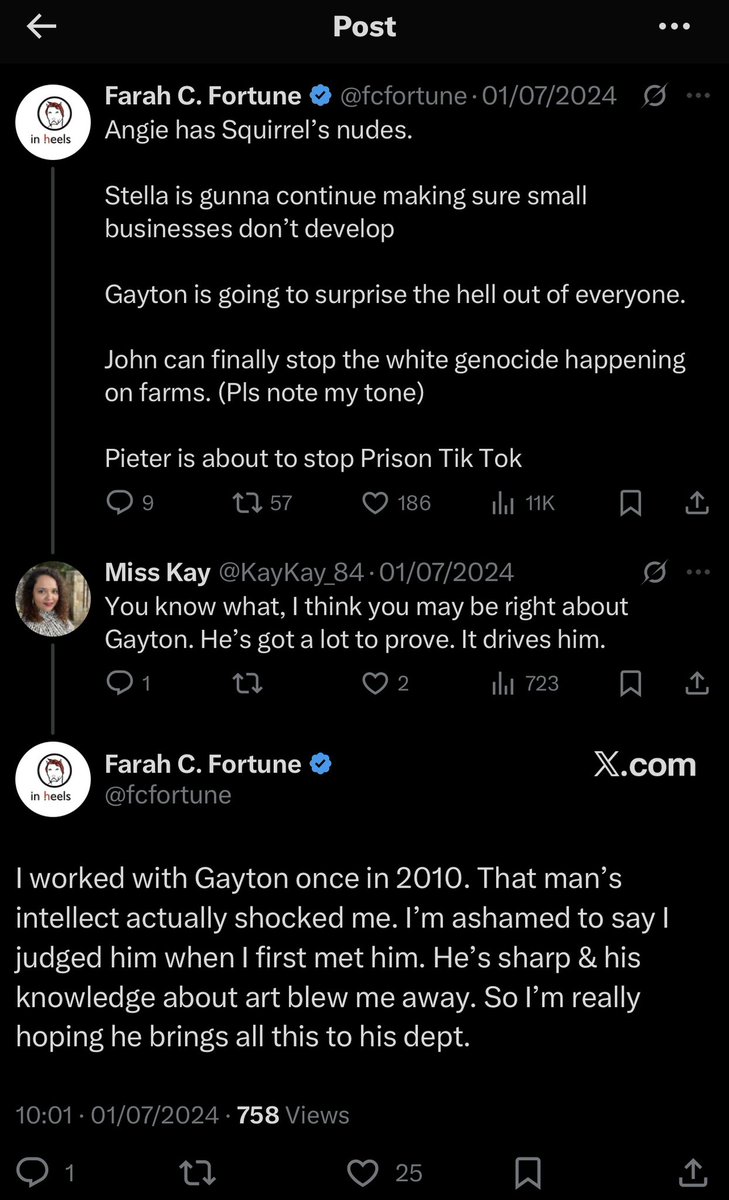Open more options on Farah's first tweet
Screen dimensions: 729x1200
[x=698, y=97]
